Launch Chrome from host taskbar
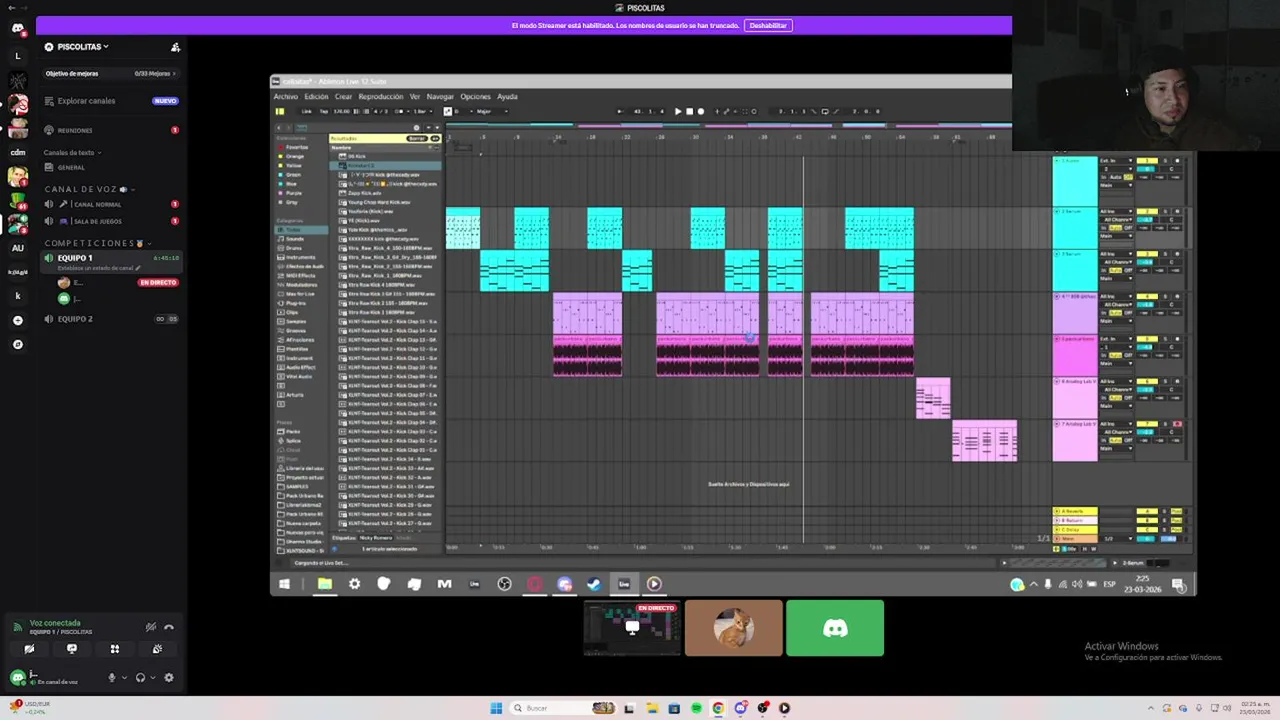This screenshot has height=720, width=1280. (718, 708)
